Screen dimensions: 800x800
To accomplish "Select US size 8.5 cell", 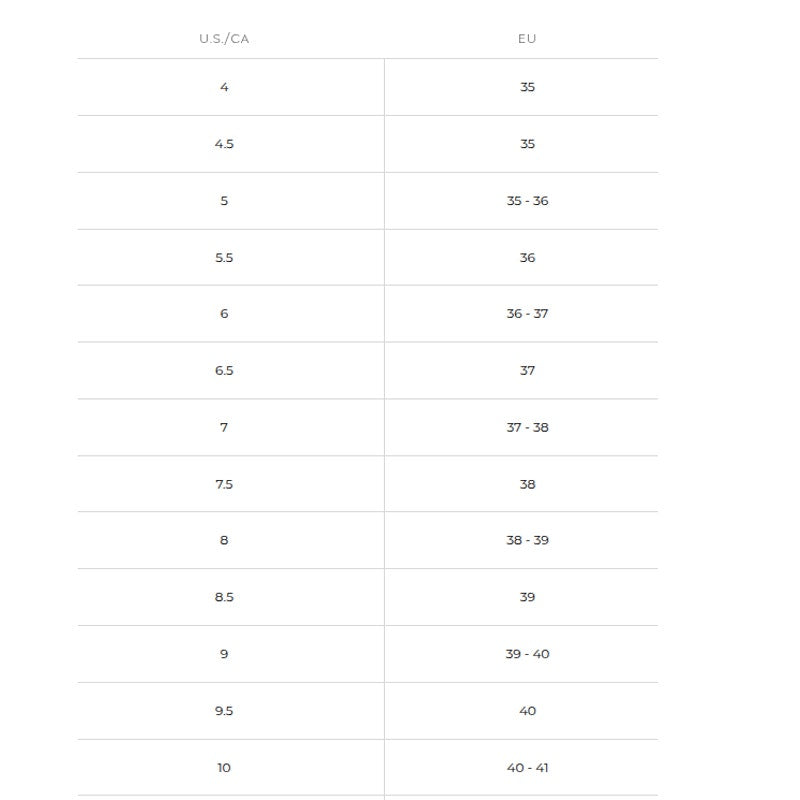I will tap(224, 598).
